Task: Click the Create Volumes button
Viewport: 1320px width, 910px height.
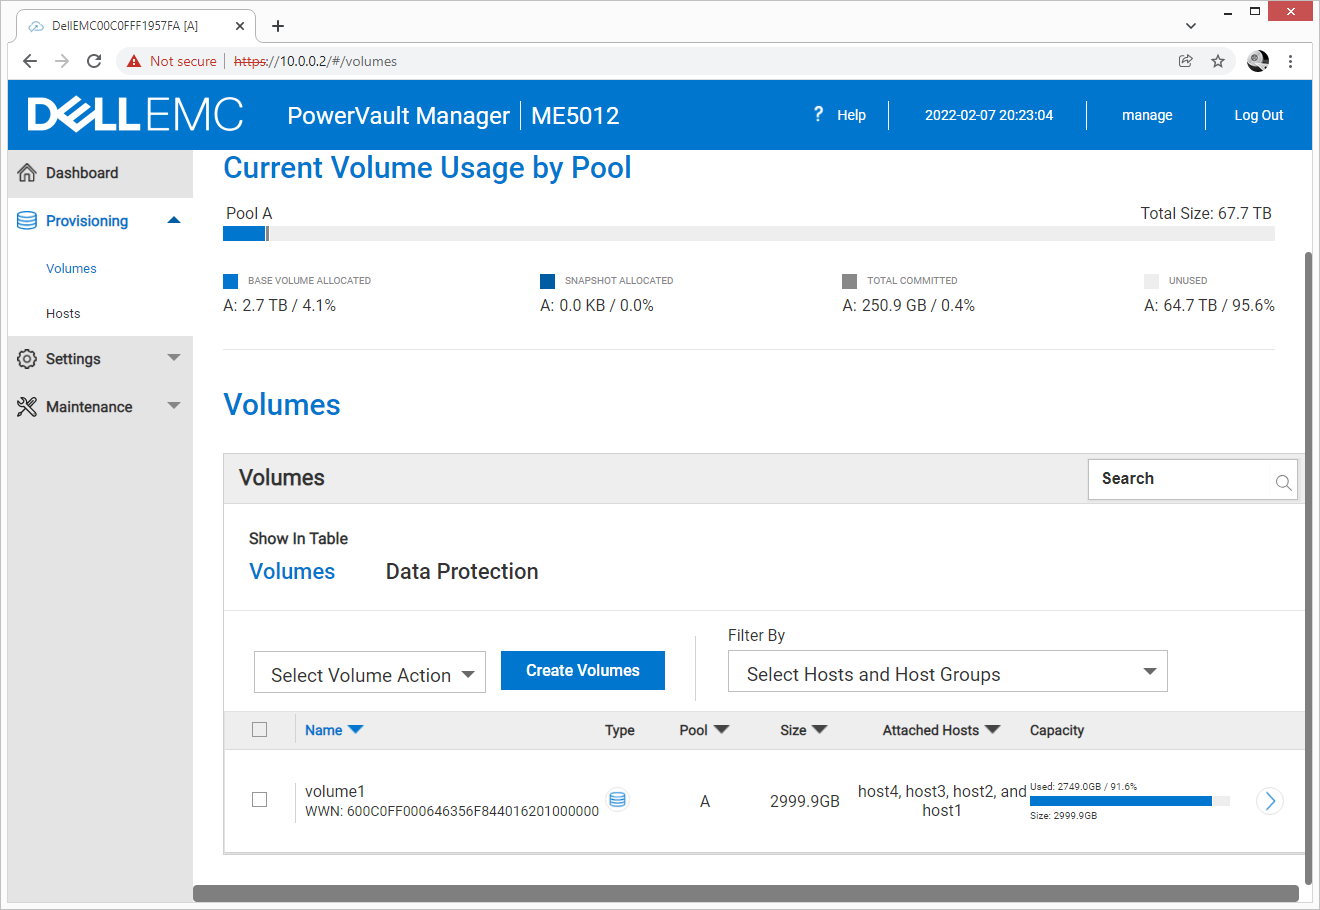Action: click(x=583, y=671)
